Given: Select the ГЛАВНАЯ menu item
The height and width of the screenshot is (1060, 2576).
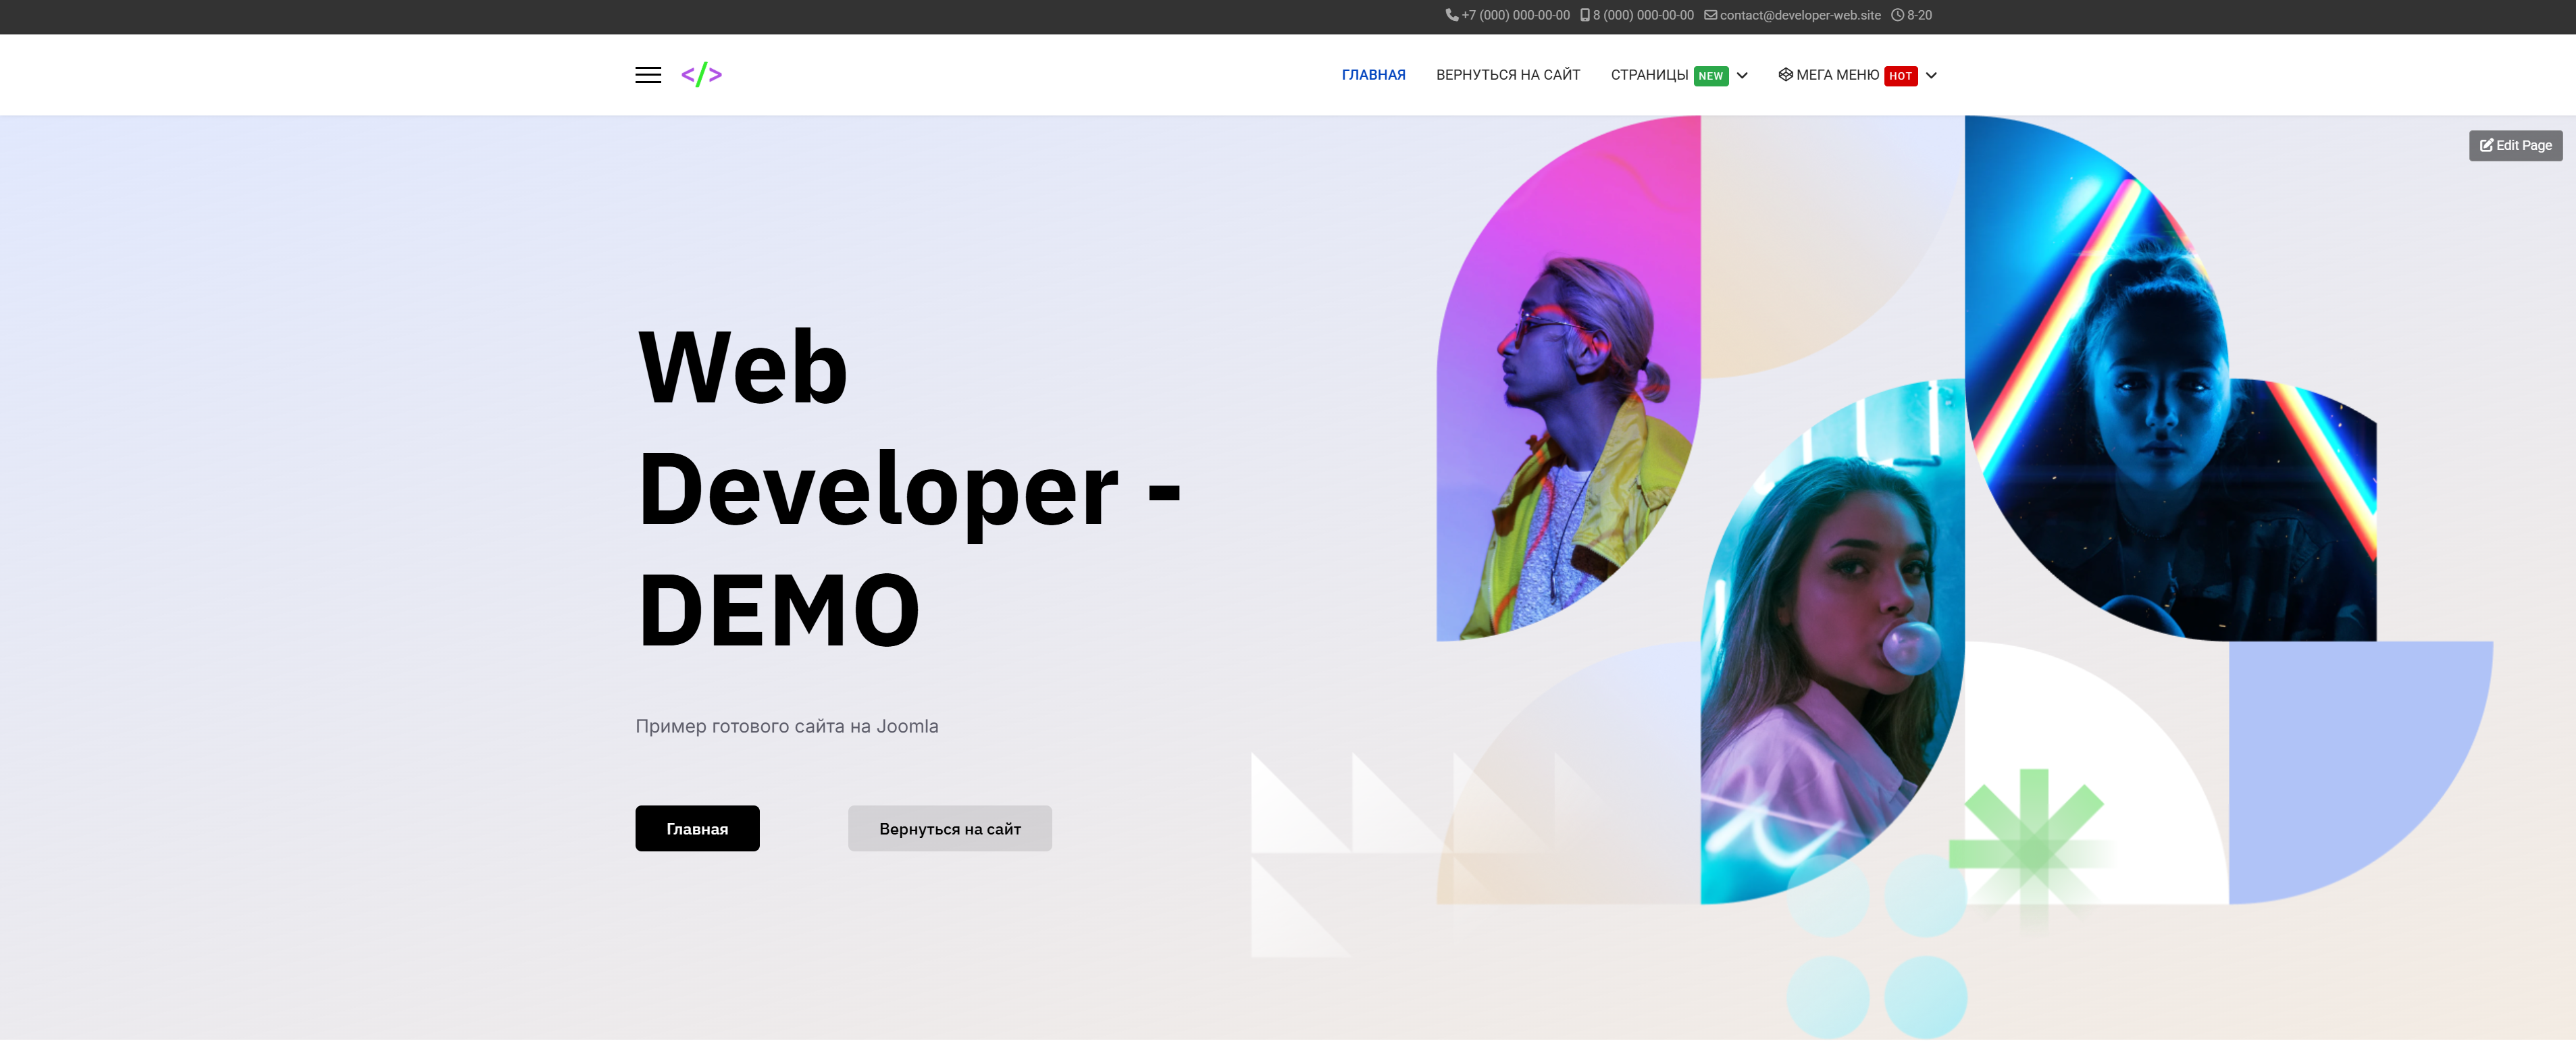Looking at the screenshot, I should point(1373,76).
